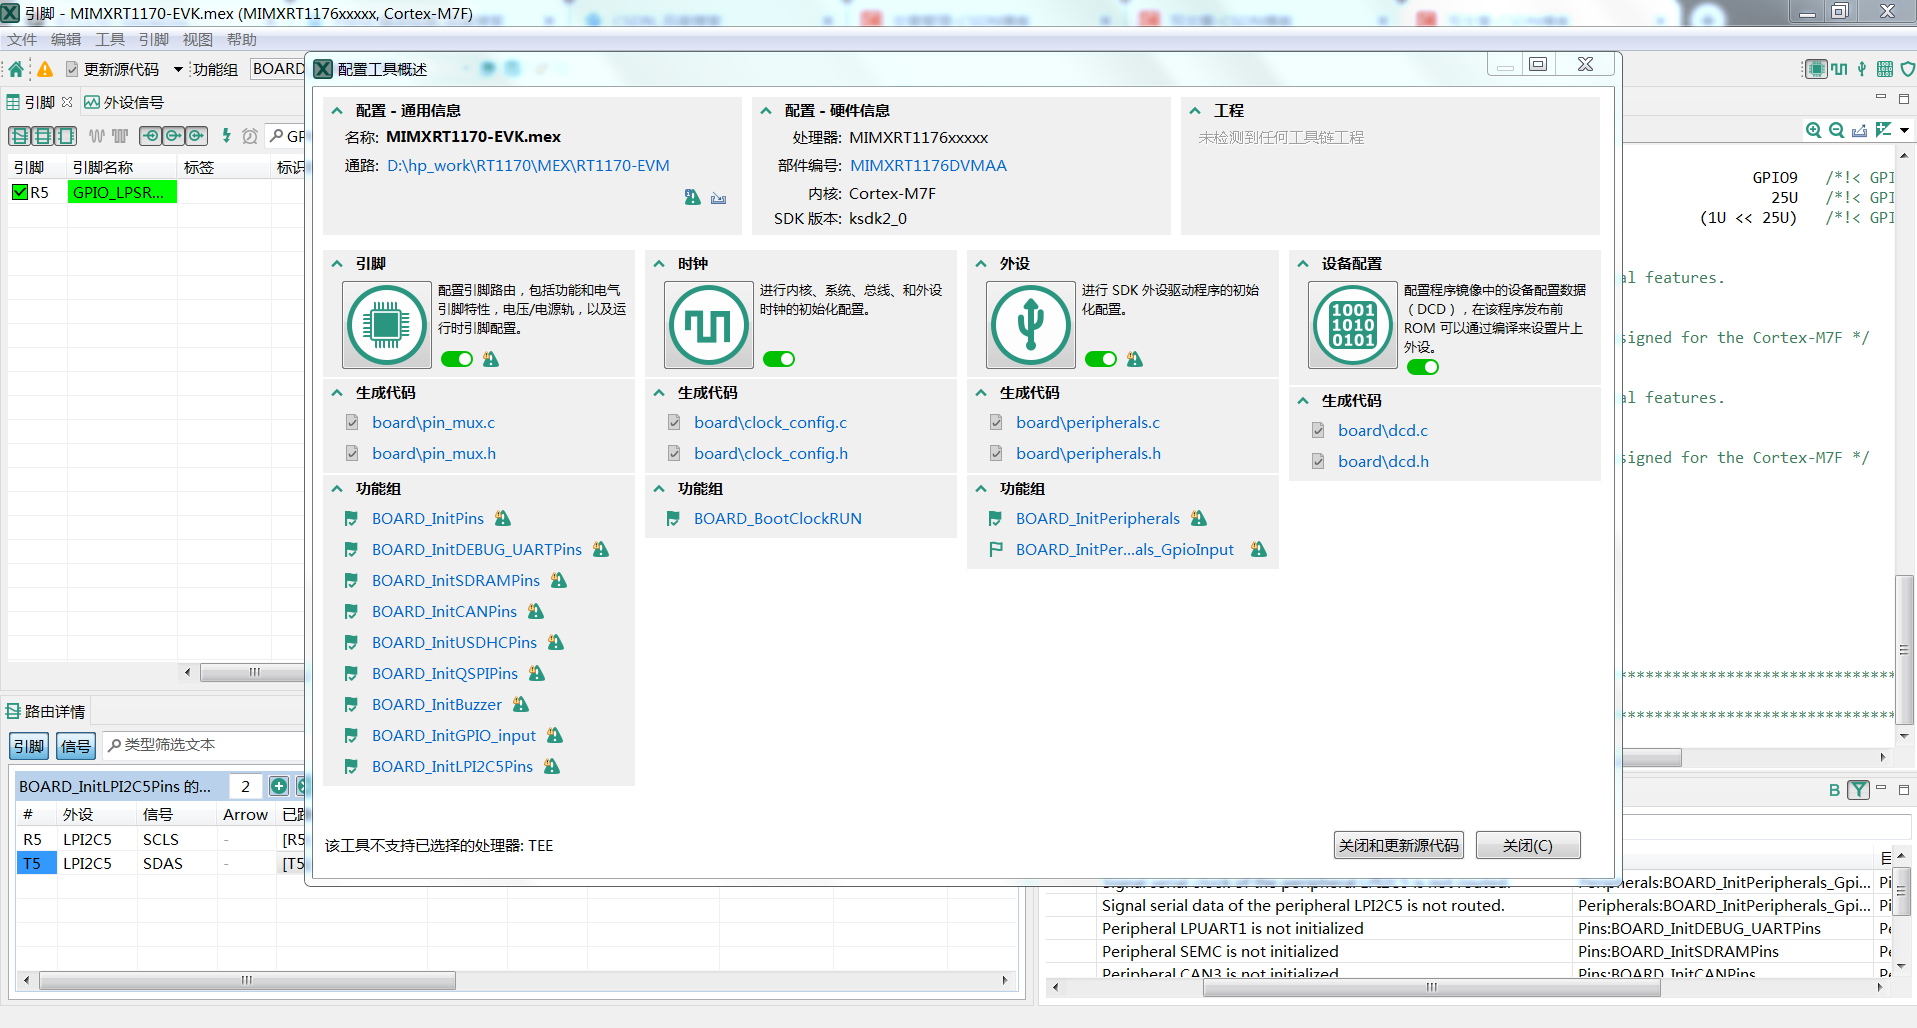The image size is (1917, 1028).
Task: Open the BOARD_InitLPI2C5Pins function group link
Action: [x=452, y=766]
